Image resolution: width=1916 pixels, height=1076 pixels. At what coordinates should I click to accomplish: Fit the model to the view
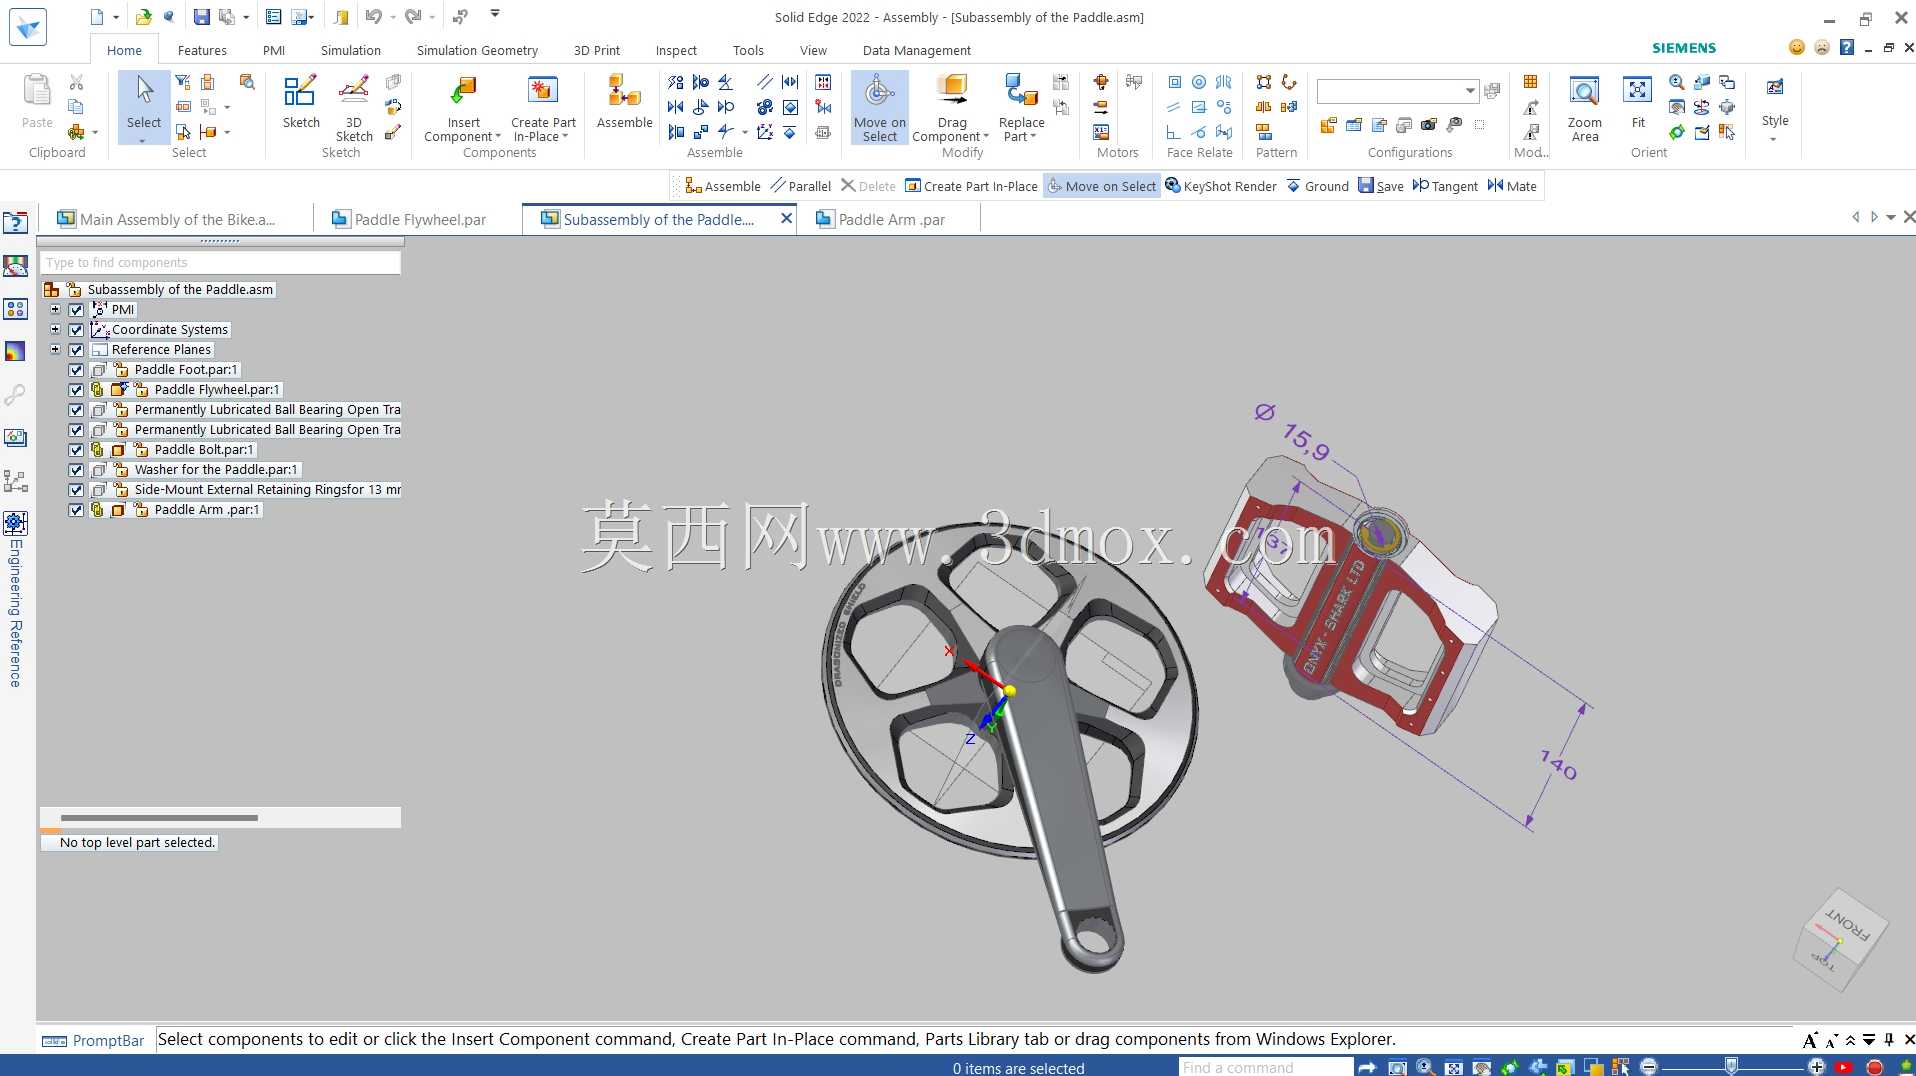pos(1638,103)
